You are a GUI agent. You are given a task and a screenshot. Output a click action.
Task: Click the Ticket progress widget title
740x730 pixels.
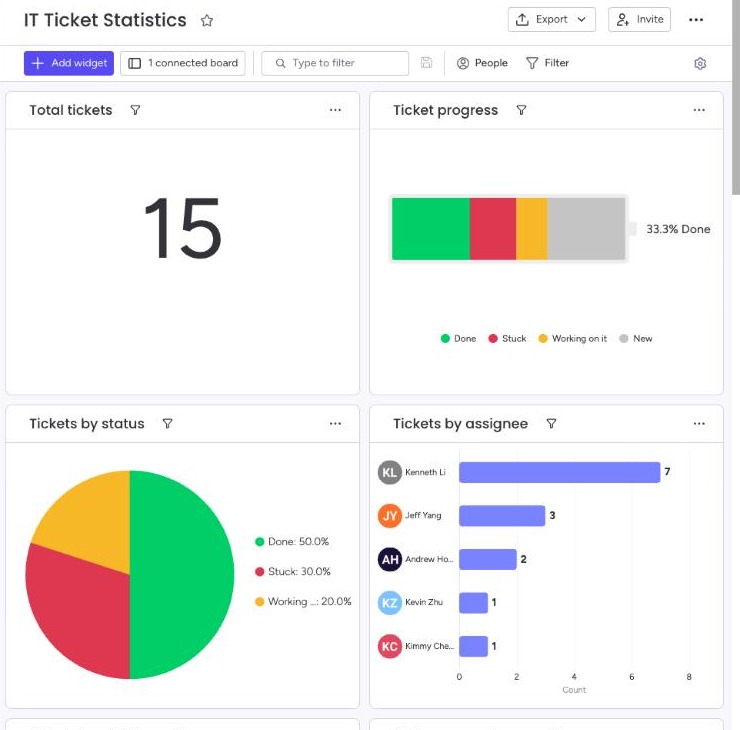446,110
